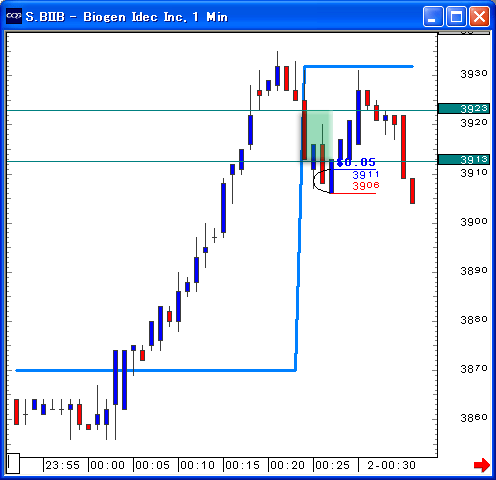496x480 pixels.
Task: Minimize the Biogen Idec chart window
Action: (x=433, y=16)
